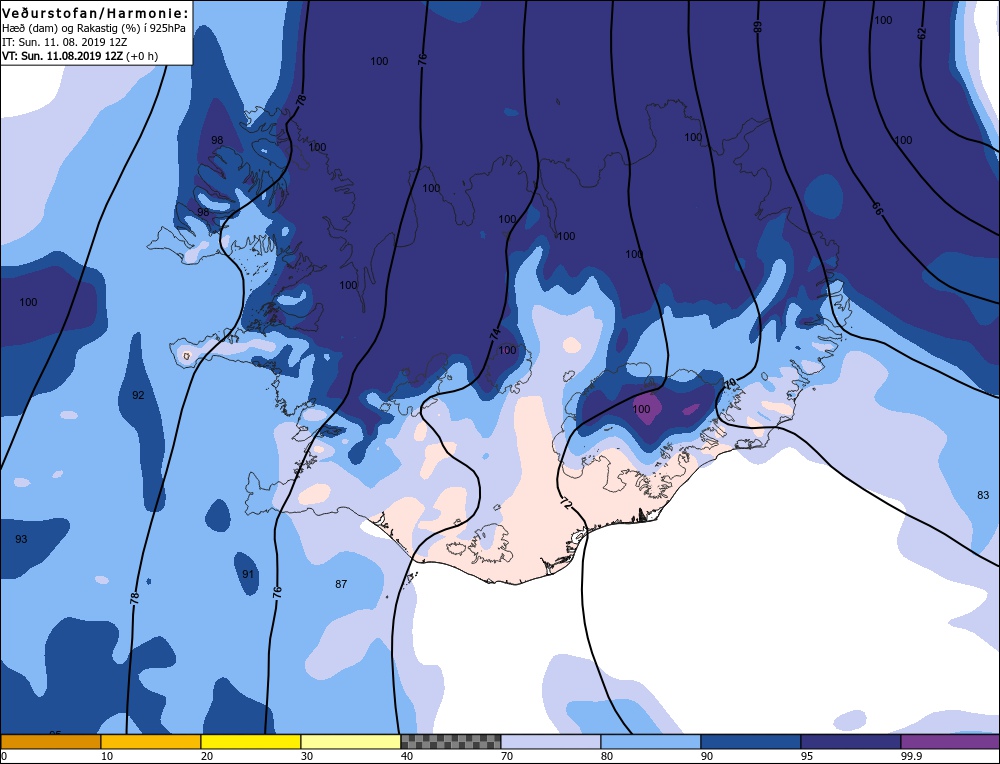Screen dimensions: 1000x764
Task: Click the pale yellow 30–40 legend swatch
Action: [x=351, y=741]
